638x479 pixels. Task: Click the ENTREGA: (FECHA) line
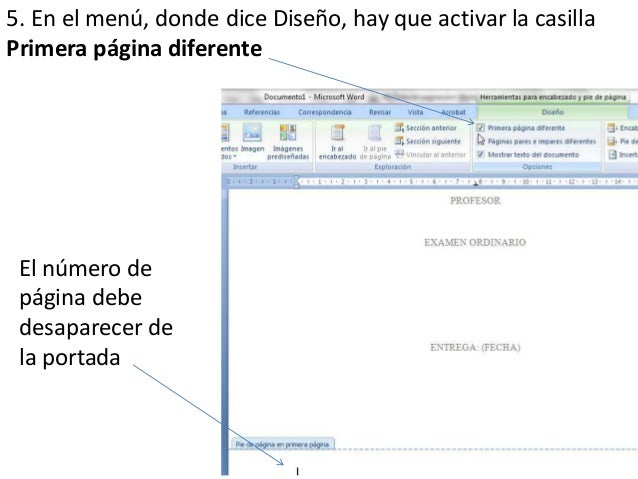tap(475, 347)
